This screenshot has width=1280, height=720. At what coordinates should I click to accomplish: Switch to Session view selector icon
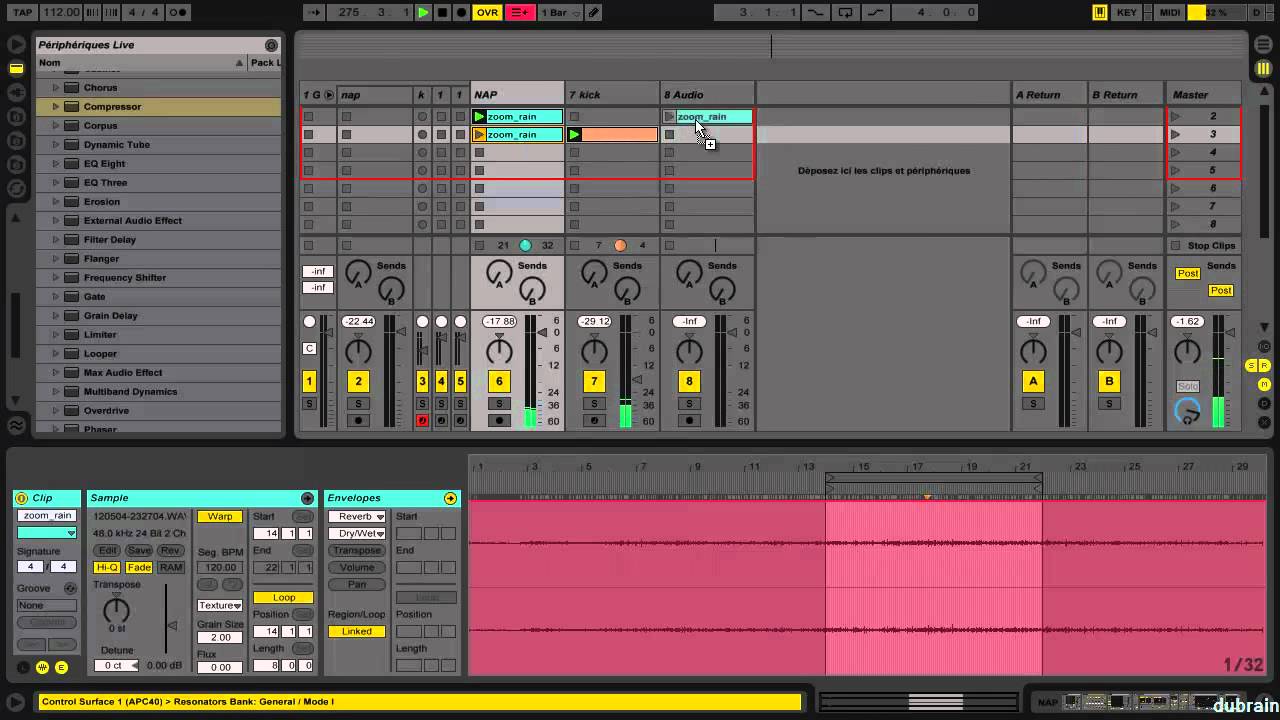pos(1262,68)
